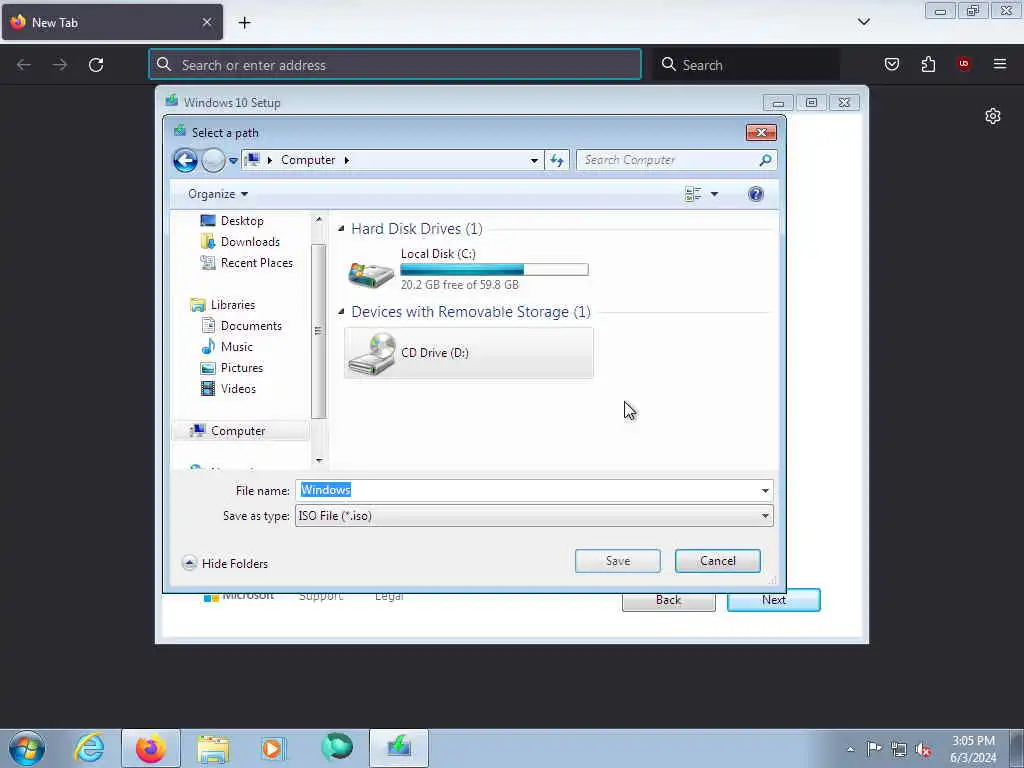Open the help icon in the dialog
Image resolution: width=1024 pixels, height=768 pixels.
(756, 194)
